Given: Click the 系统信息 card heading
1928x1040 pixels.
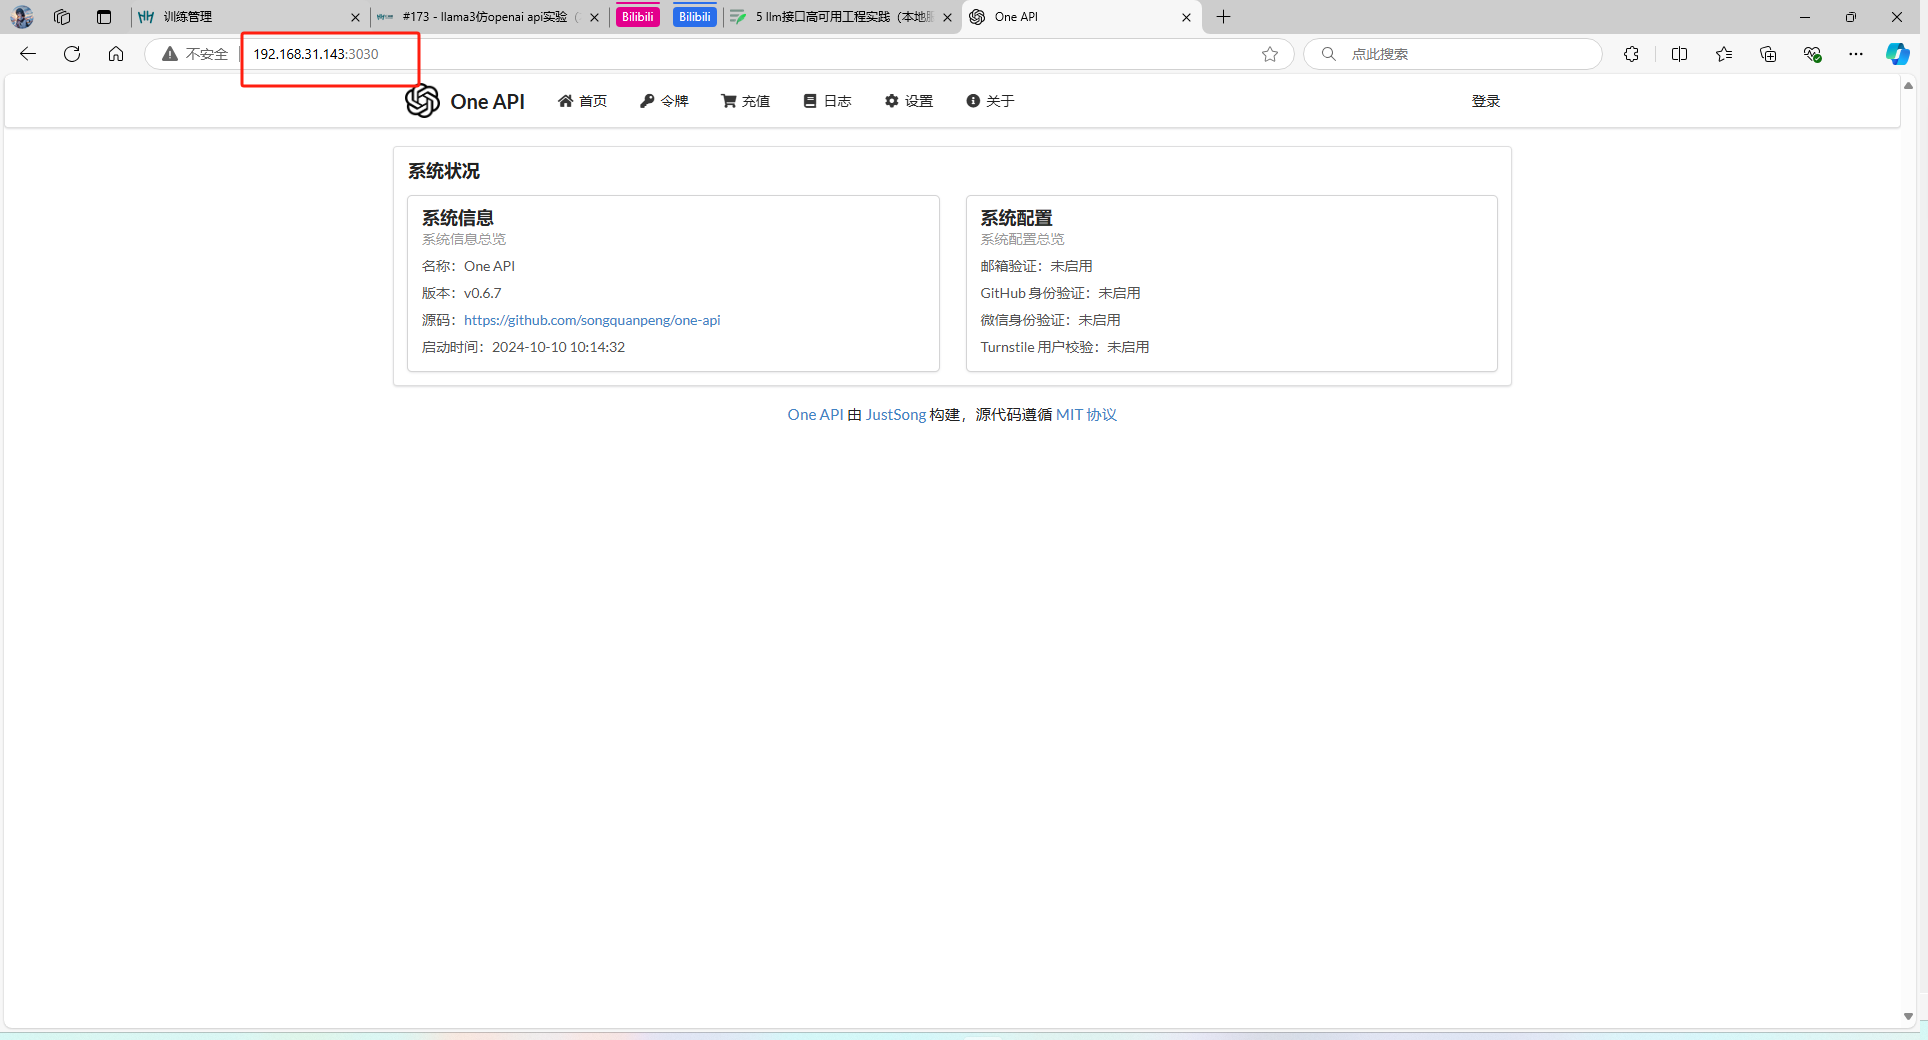Looking at the screenshot, I should (x=457, y=218).
